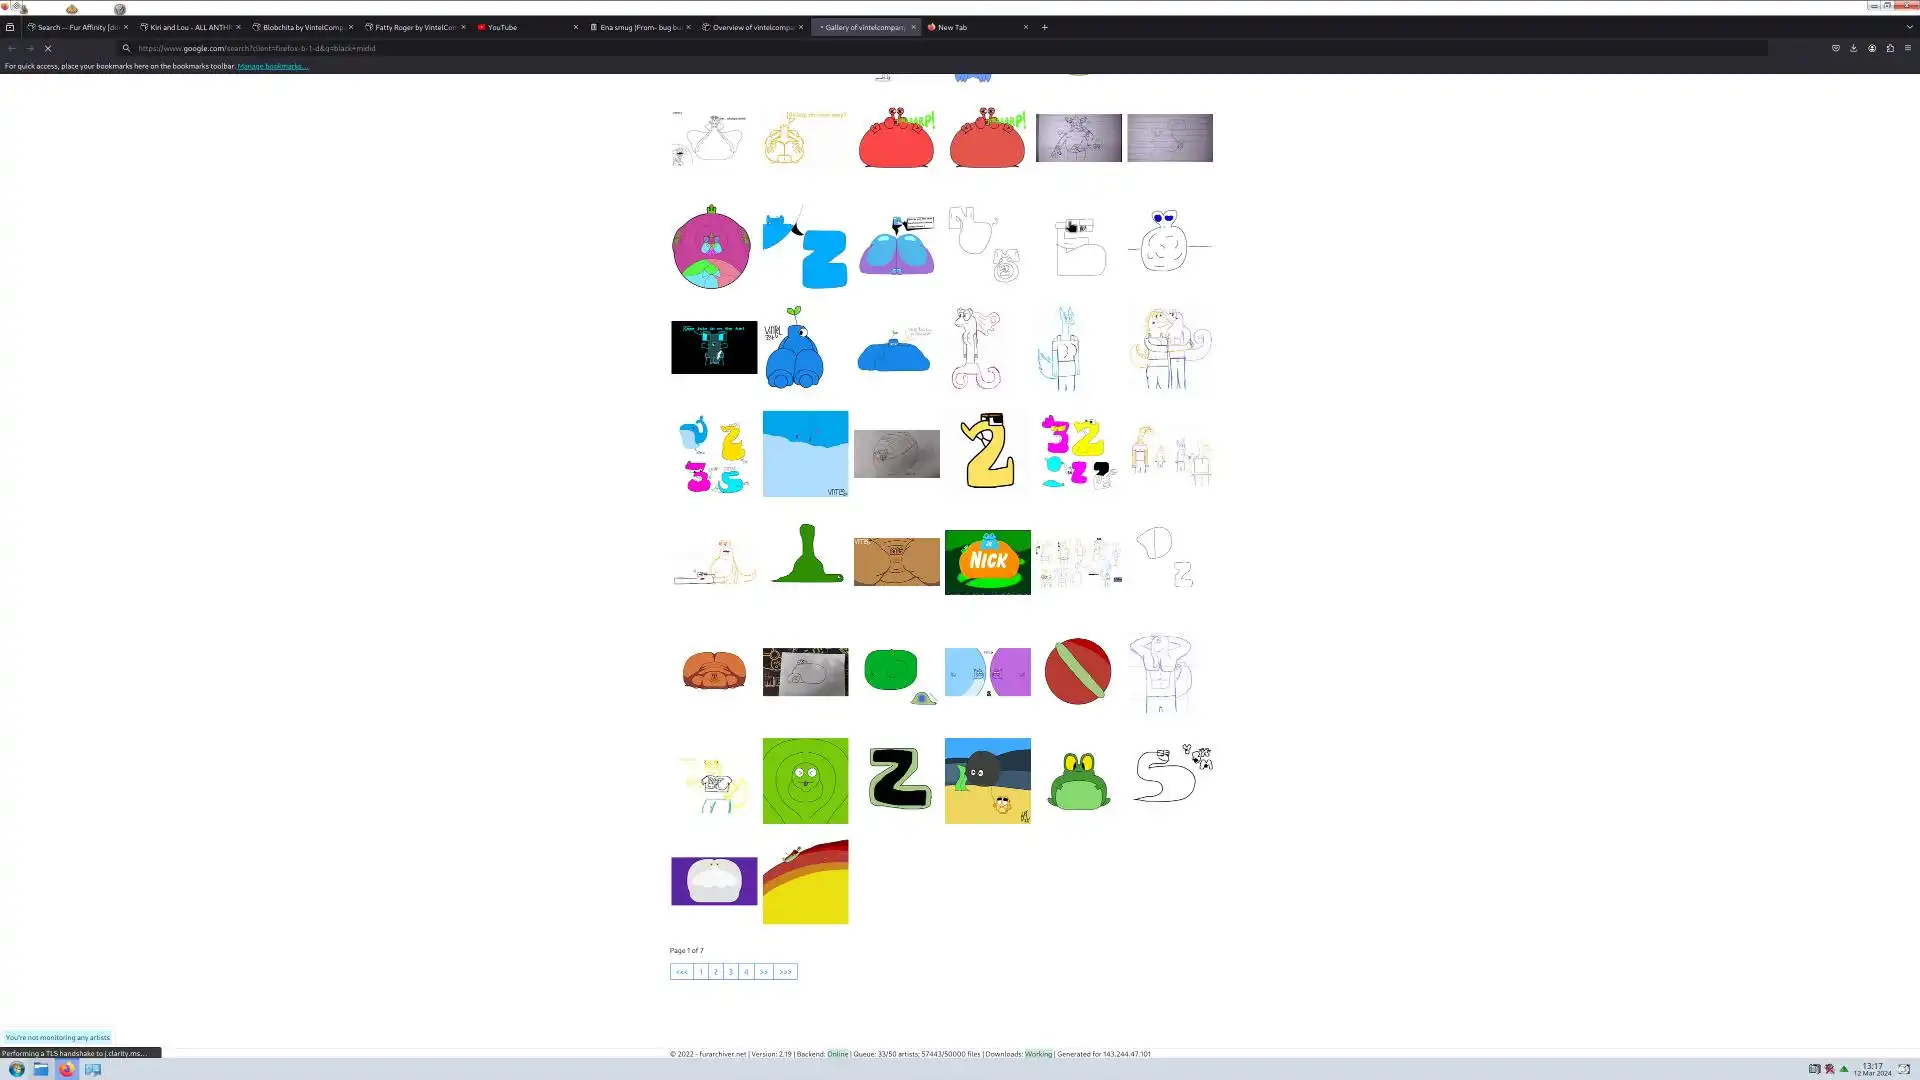Open a new tab with plus button
Viewport: 1920px width, 1080px height.
point(1045,27)
